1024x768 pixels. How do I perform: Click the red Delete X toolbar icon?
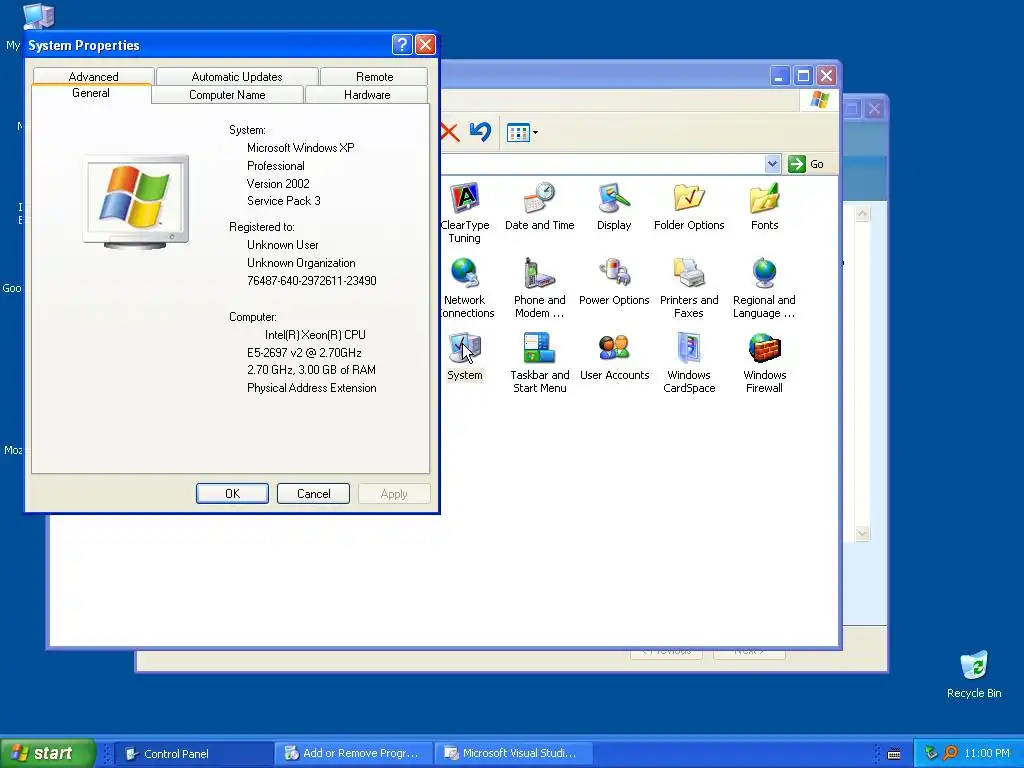(x=449, y=133)
